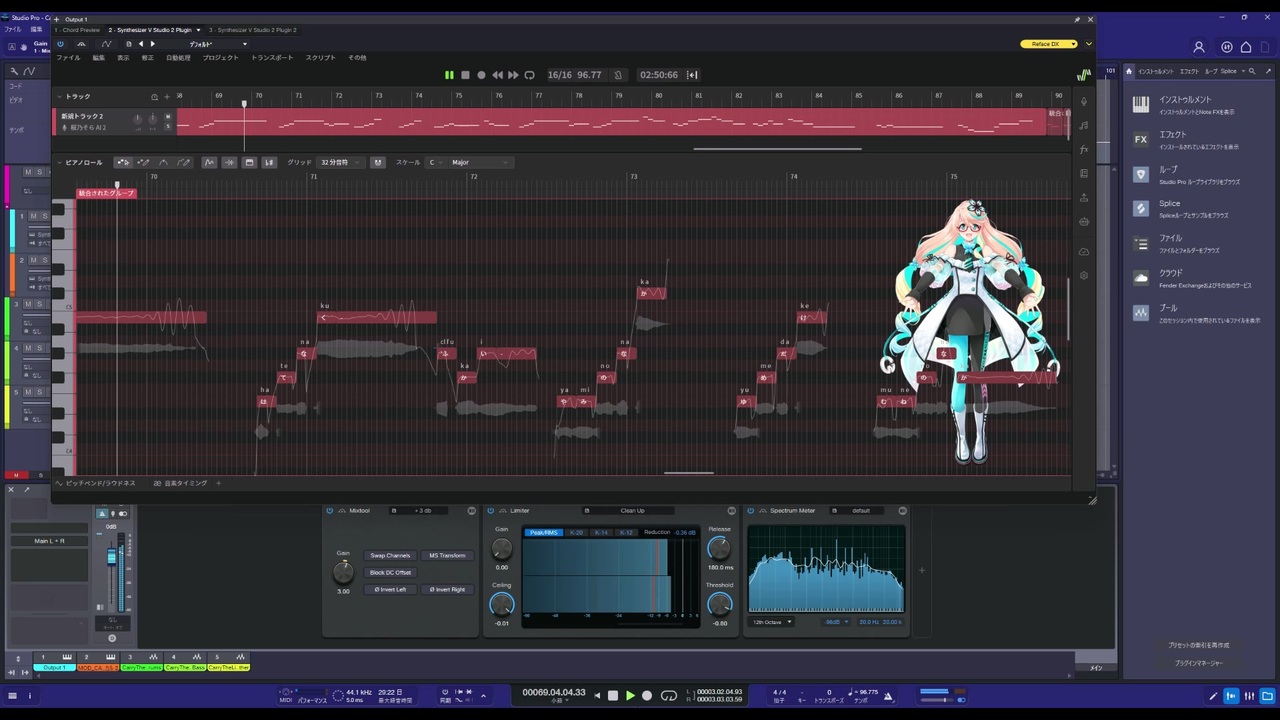Select the pointer note edit tool
The image size is (1280, 720).
click(x=123, y=162)
